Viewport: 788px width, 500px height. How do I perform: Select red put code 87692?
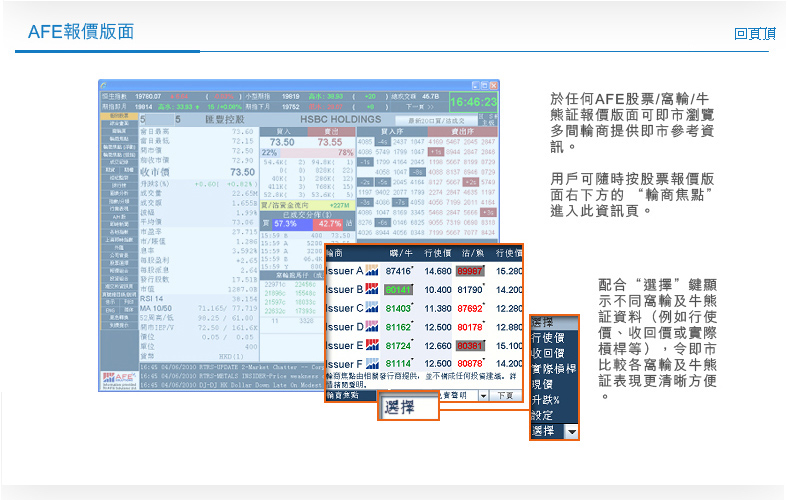point(470,308)
